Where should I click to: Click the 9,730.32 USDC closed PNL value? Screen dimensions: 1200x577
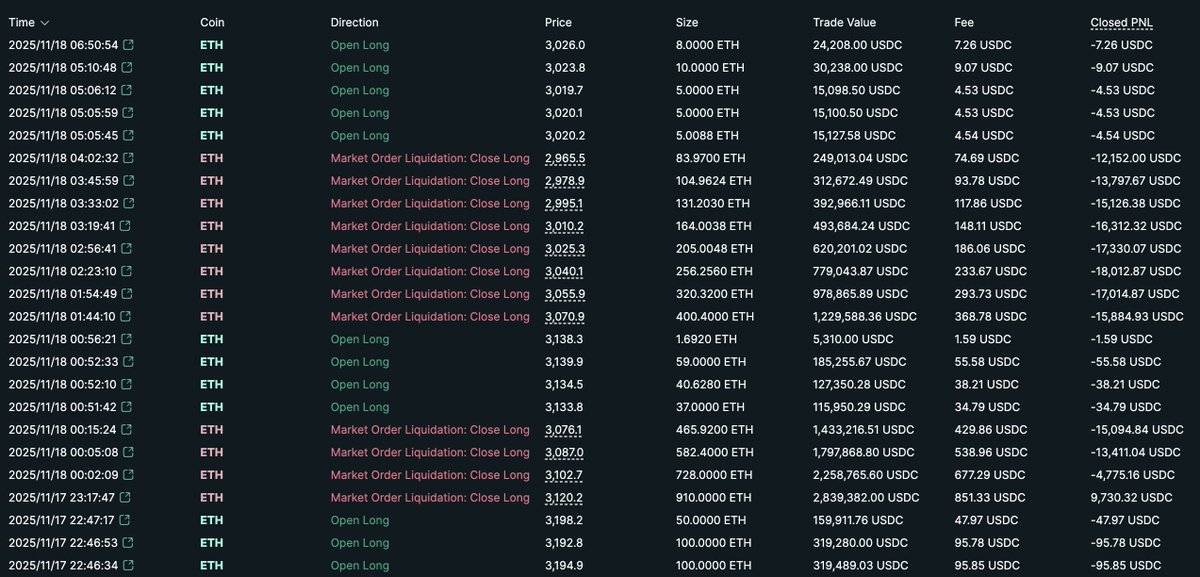coord(1128,498)
